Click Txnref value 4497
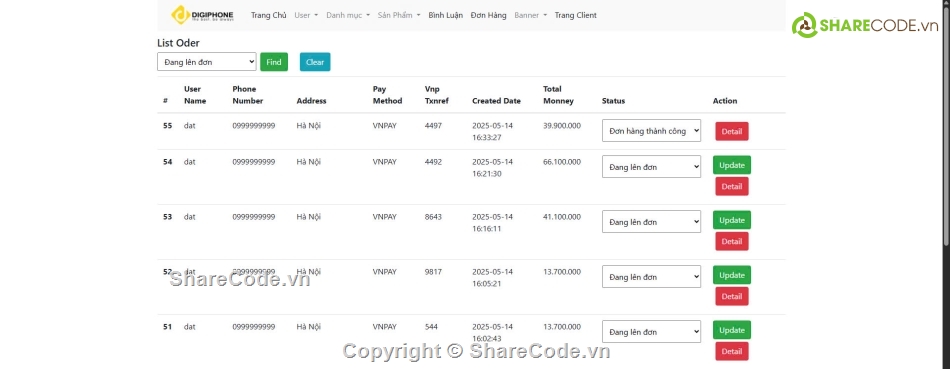The width and height of the screenshot is (950, 369). (433, 126)
